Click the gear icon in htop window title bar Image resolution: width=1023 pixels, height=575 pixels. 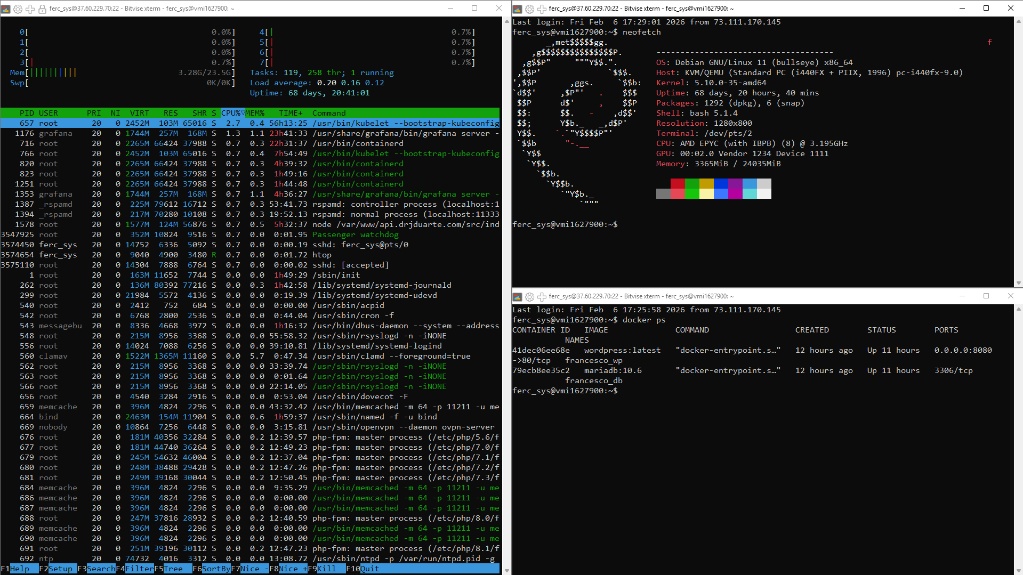pos(17,7)
